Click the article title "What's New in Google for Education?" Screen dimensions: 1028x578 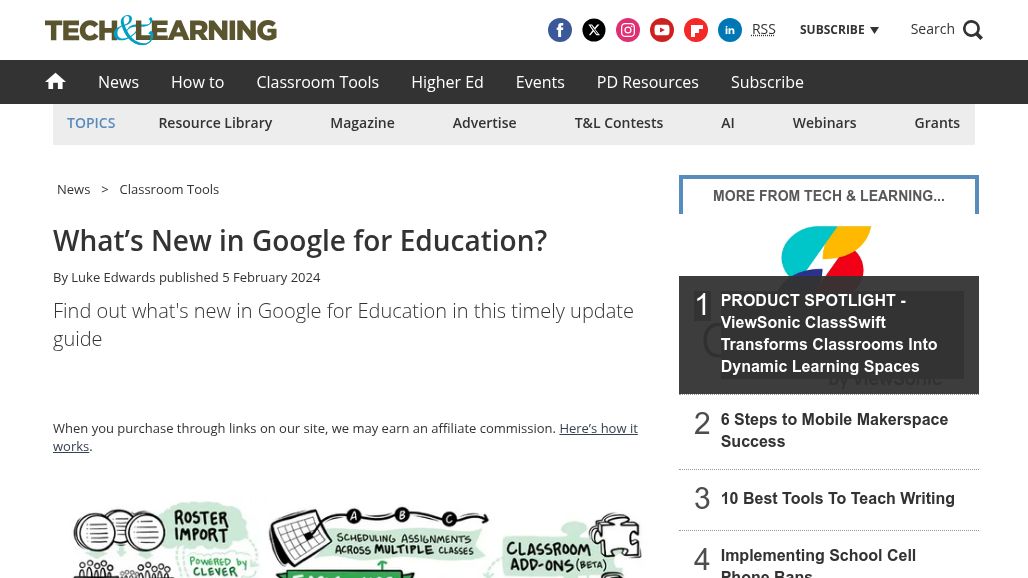300,241
